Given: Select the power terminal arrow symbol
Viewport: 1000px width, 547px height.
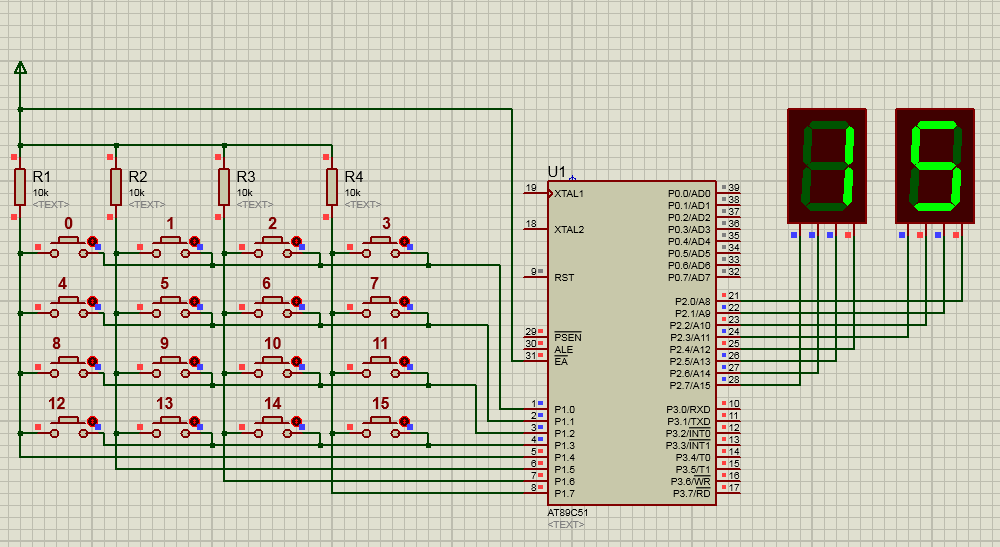Looking at the screenshot, I should 20,68.
